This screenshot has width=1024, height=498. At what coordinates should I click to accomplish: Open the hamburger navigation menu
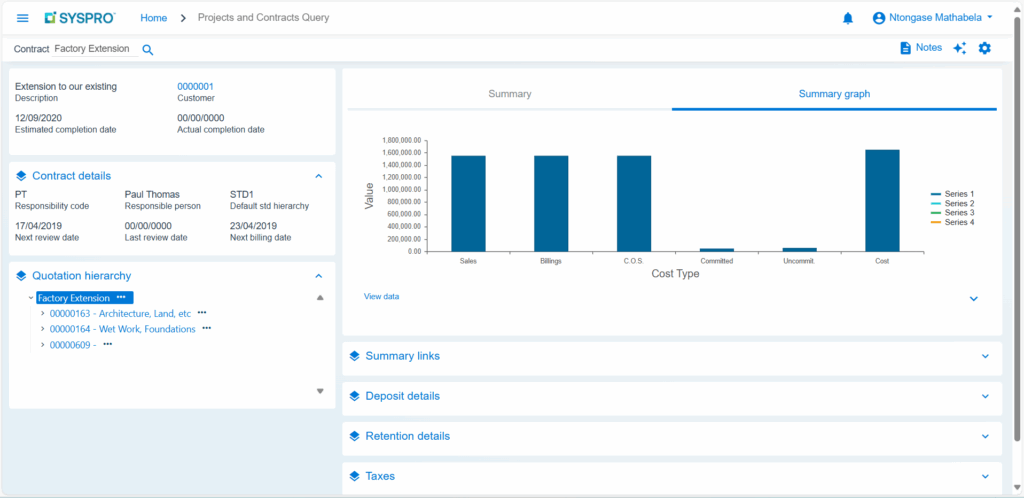click(x=23, y=18)
